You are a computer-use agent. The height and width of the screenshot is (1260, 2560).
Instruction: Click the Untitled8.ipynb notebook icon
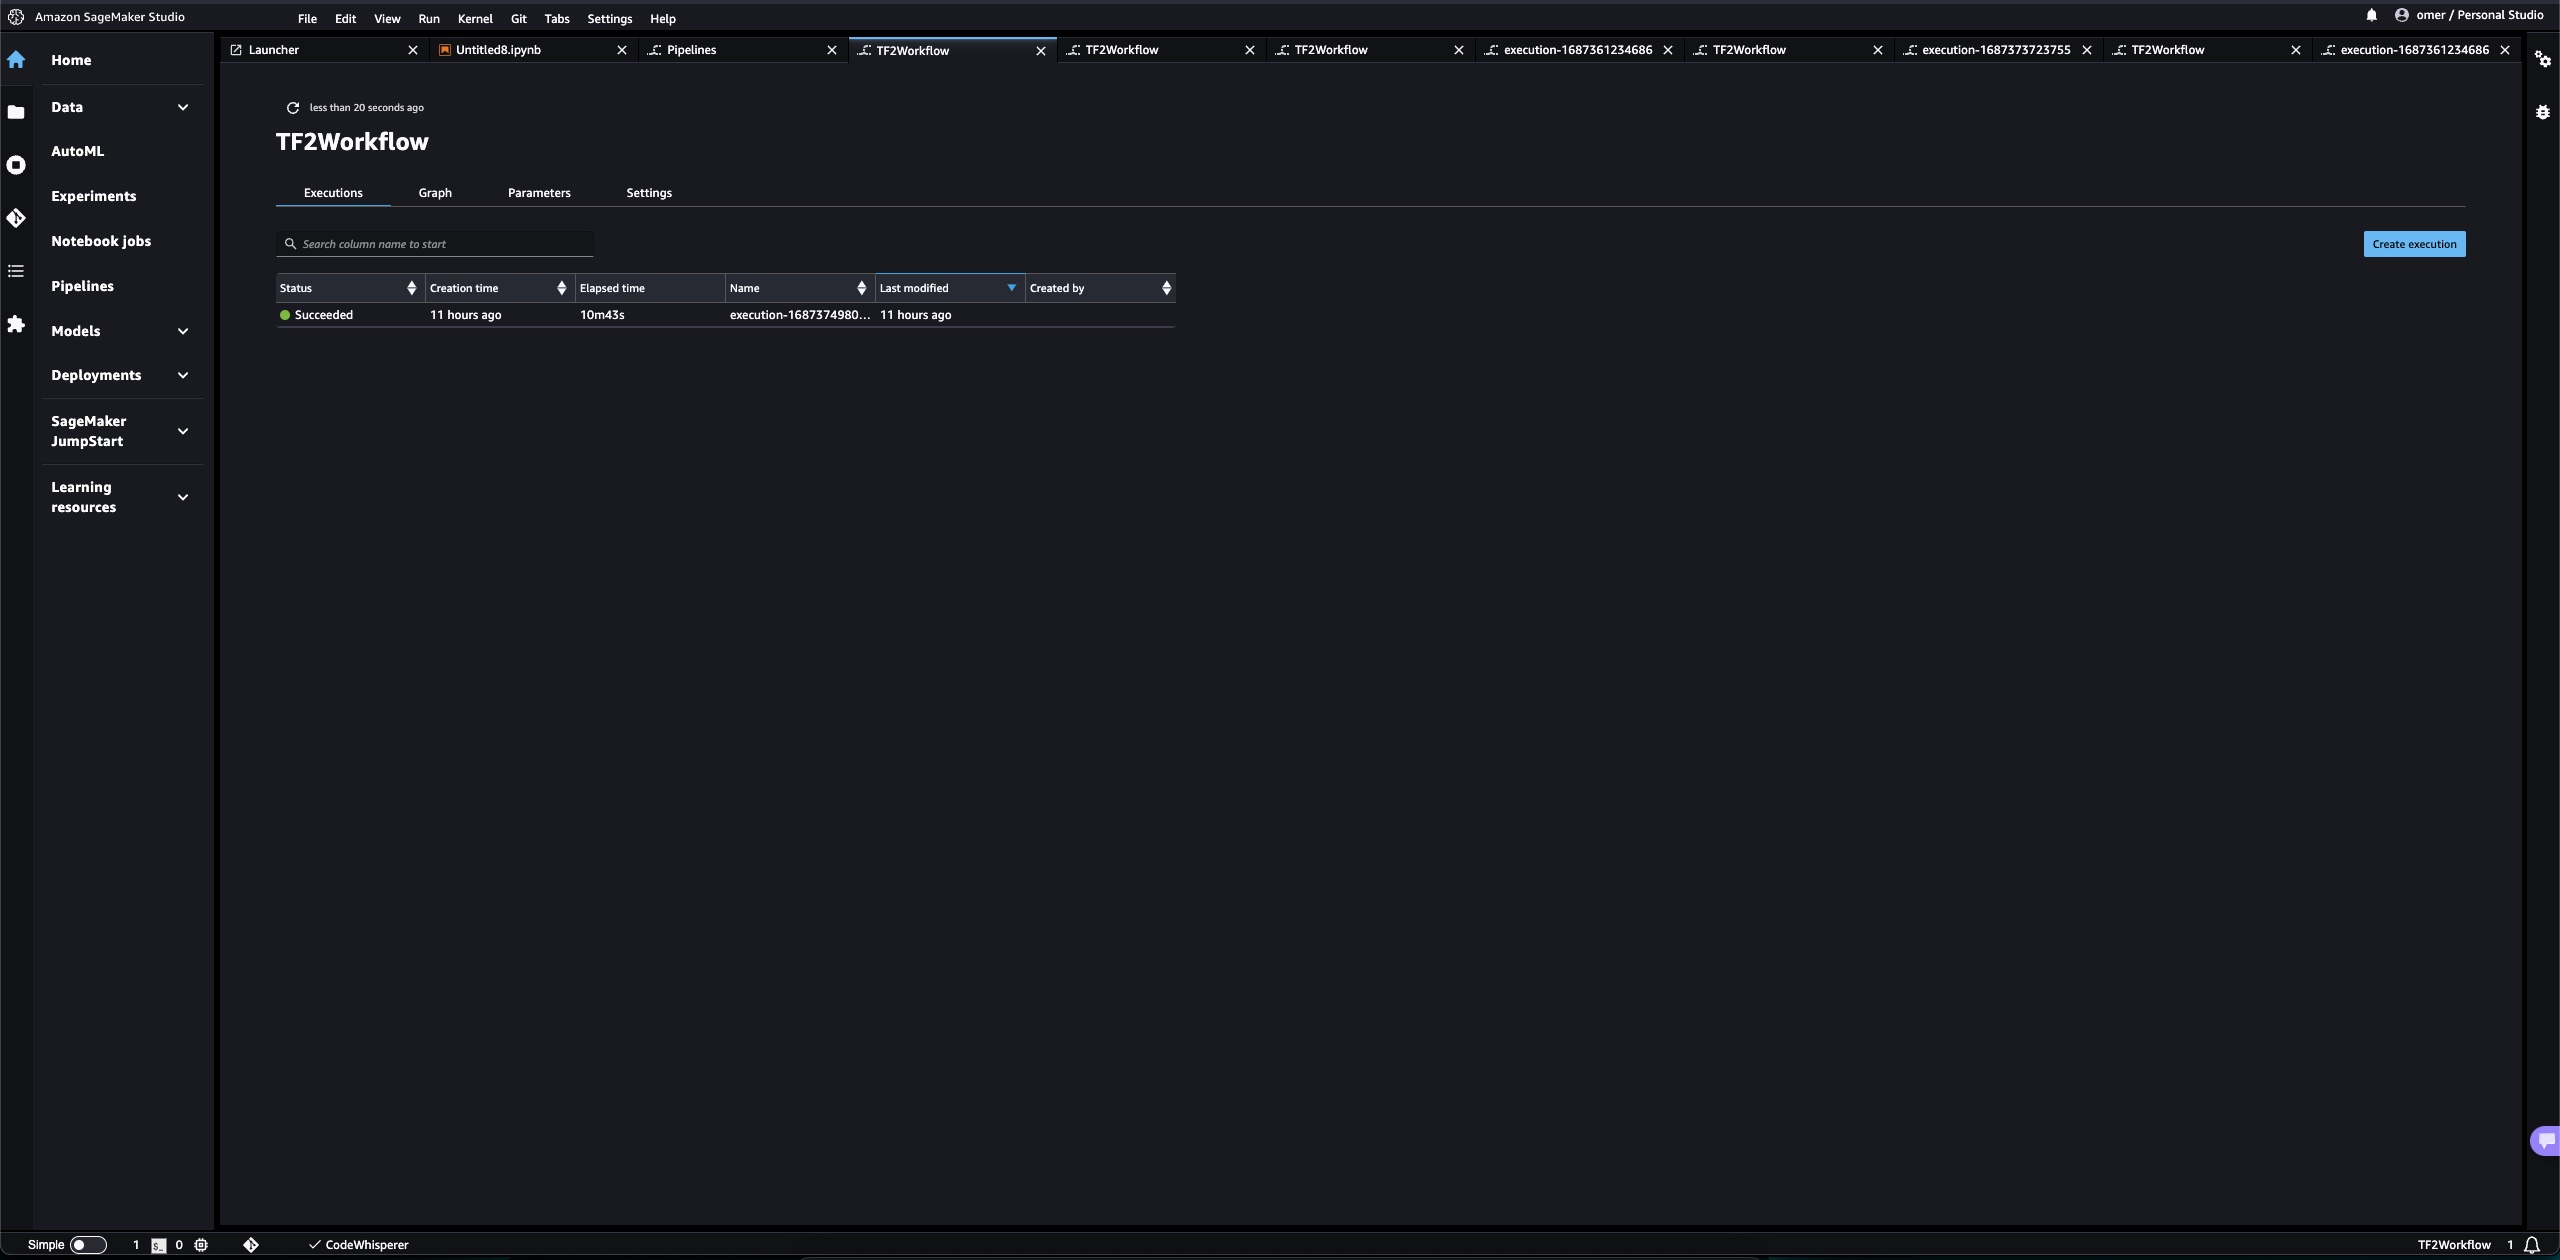coord(444,50)
